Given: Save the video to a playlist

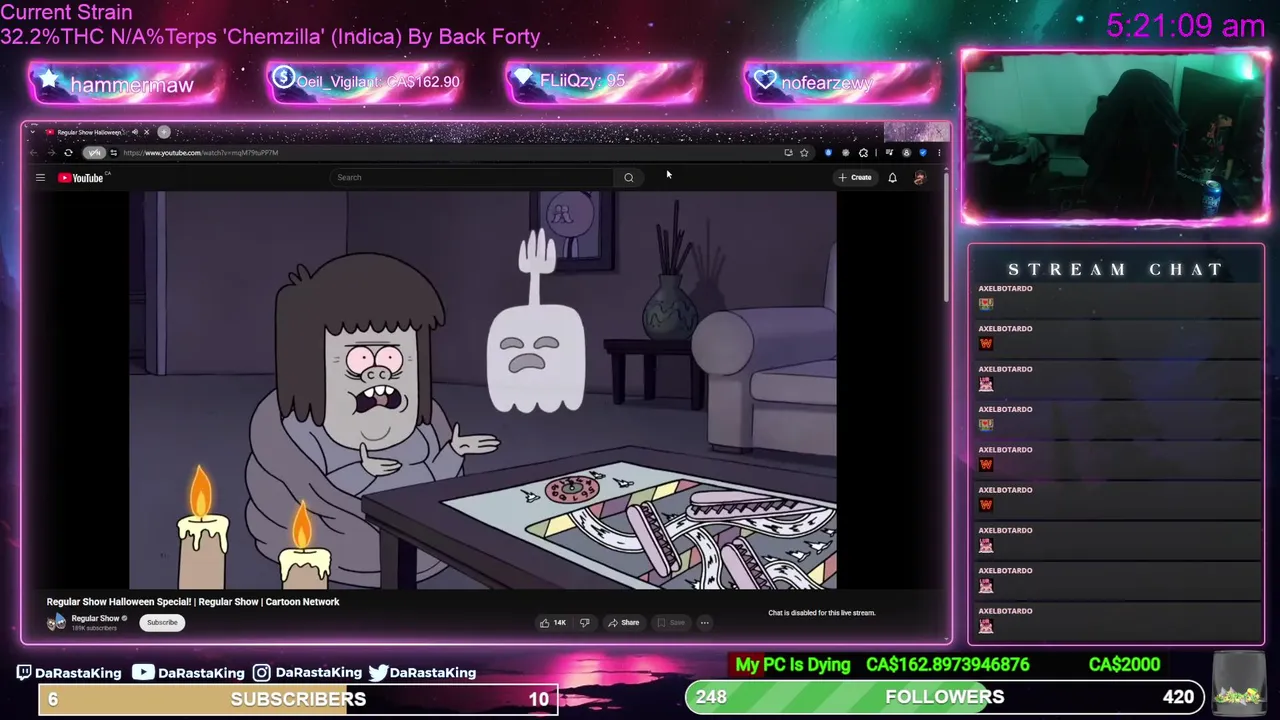Looking at the screenshot, I should pos(671,623).
